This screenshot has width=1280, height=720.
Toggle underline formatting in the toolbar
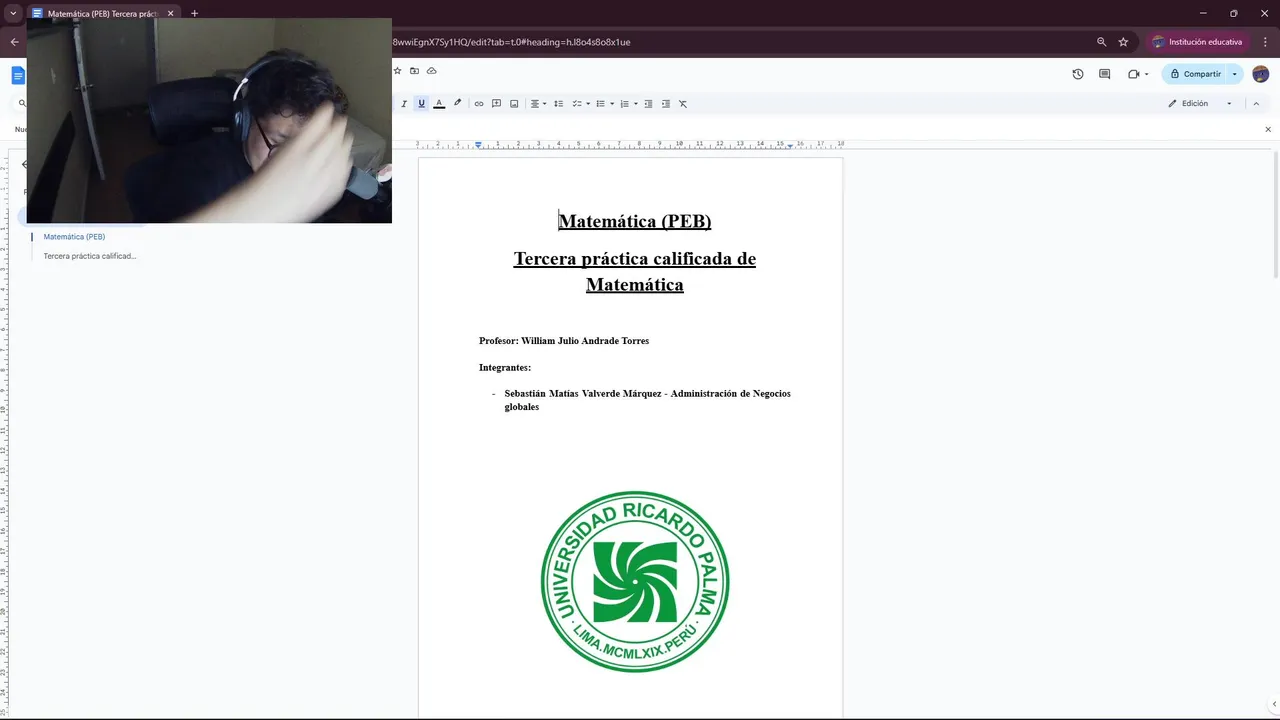pos(421,104)
